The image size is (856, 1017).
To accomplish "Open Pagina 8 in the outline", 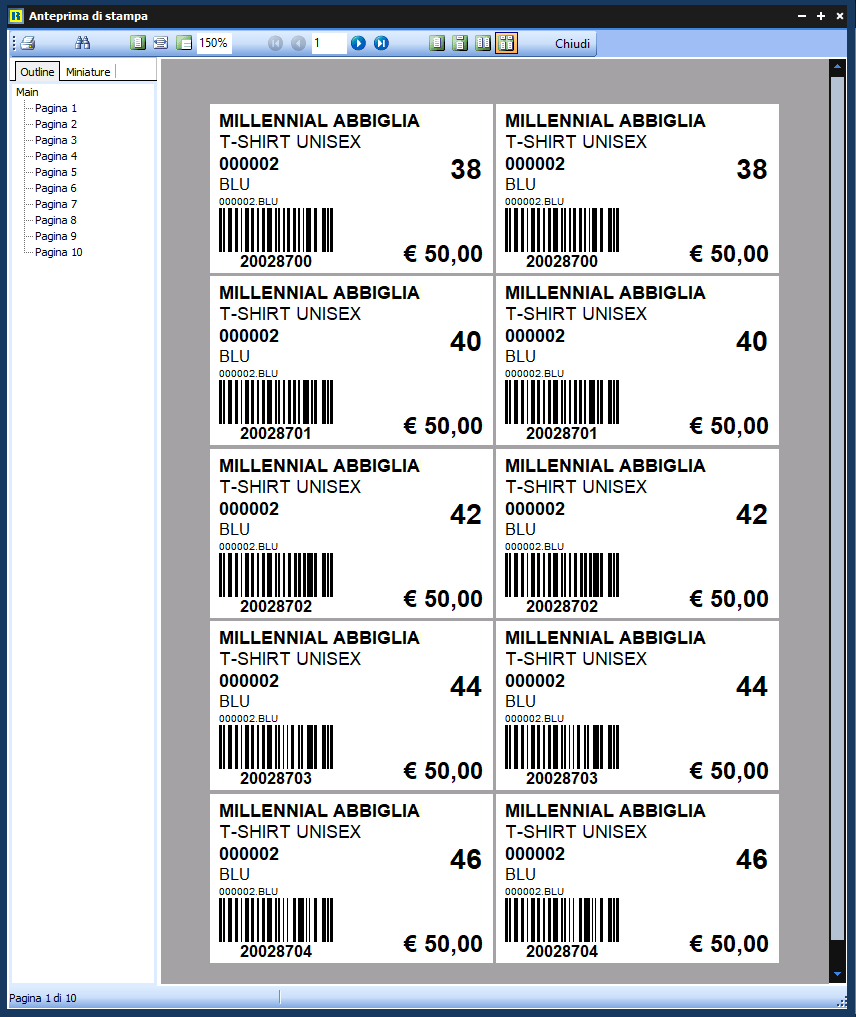I will [x=56, y=220].
